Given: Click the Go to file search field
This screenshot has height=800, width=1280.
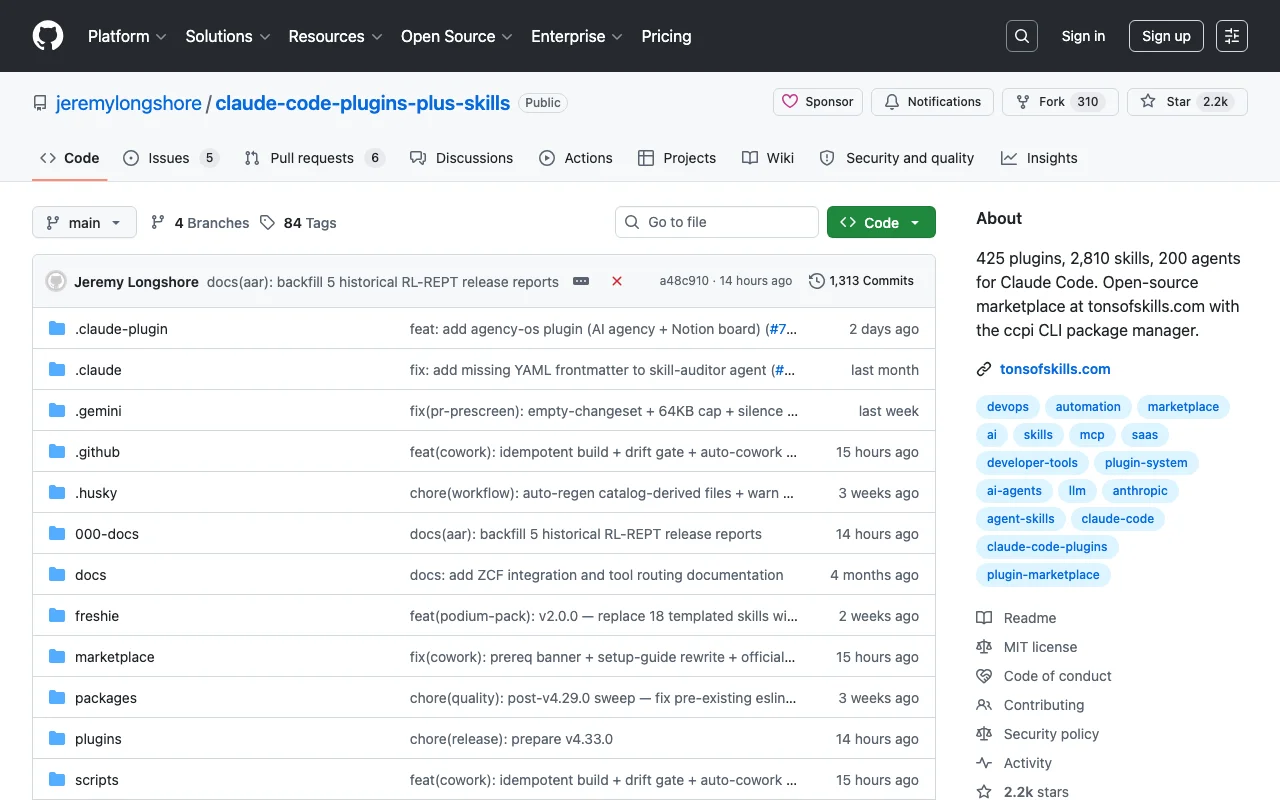Looking at the screenshot, I should point(717,222).
